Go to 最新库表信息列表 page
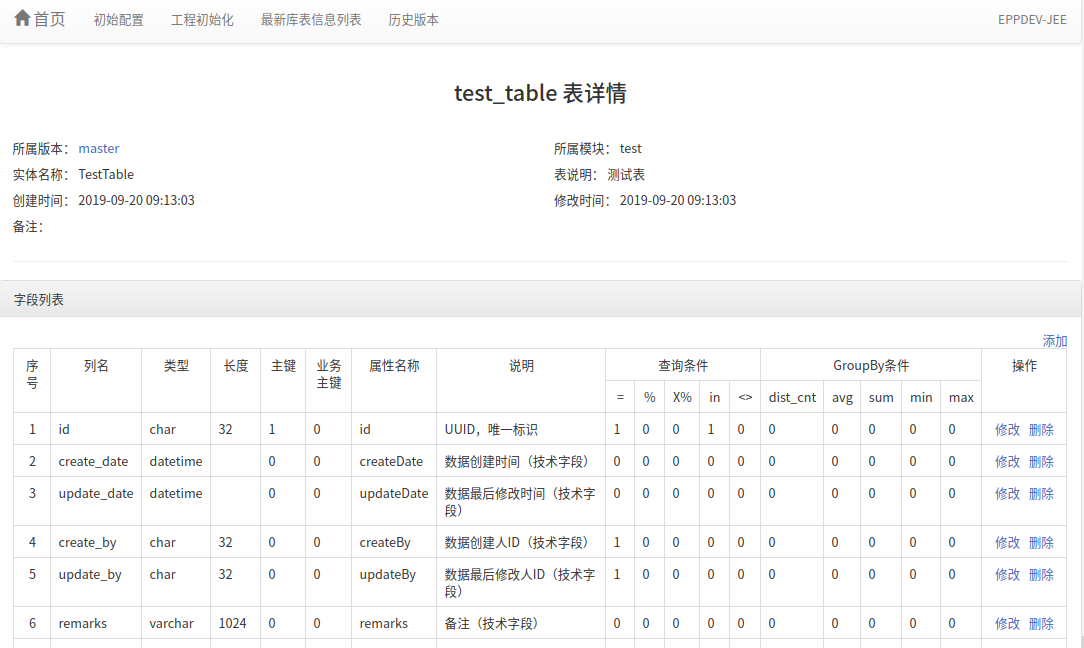The width and height of the screenshot is (1084, 648). 311,20
